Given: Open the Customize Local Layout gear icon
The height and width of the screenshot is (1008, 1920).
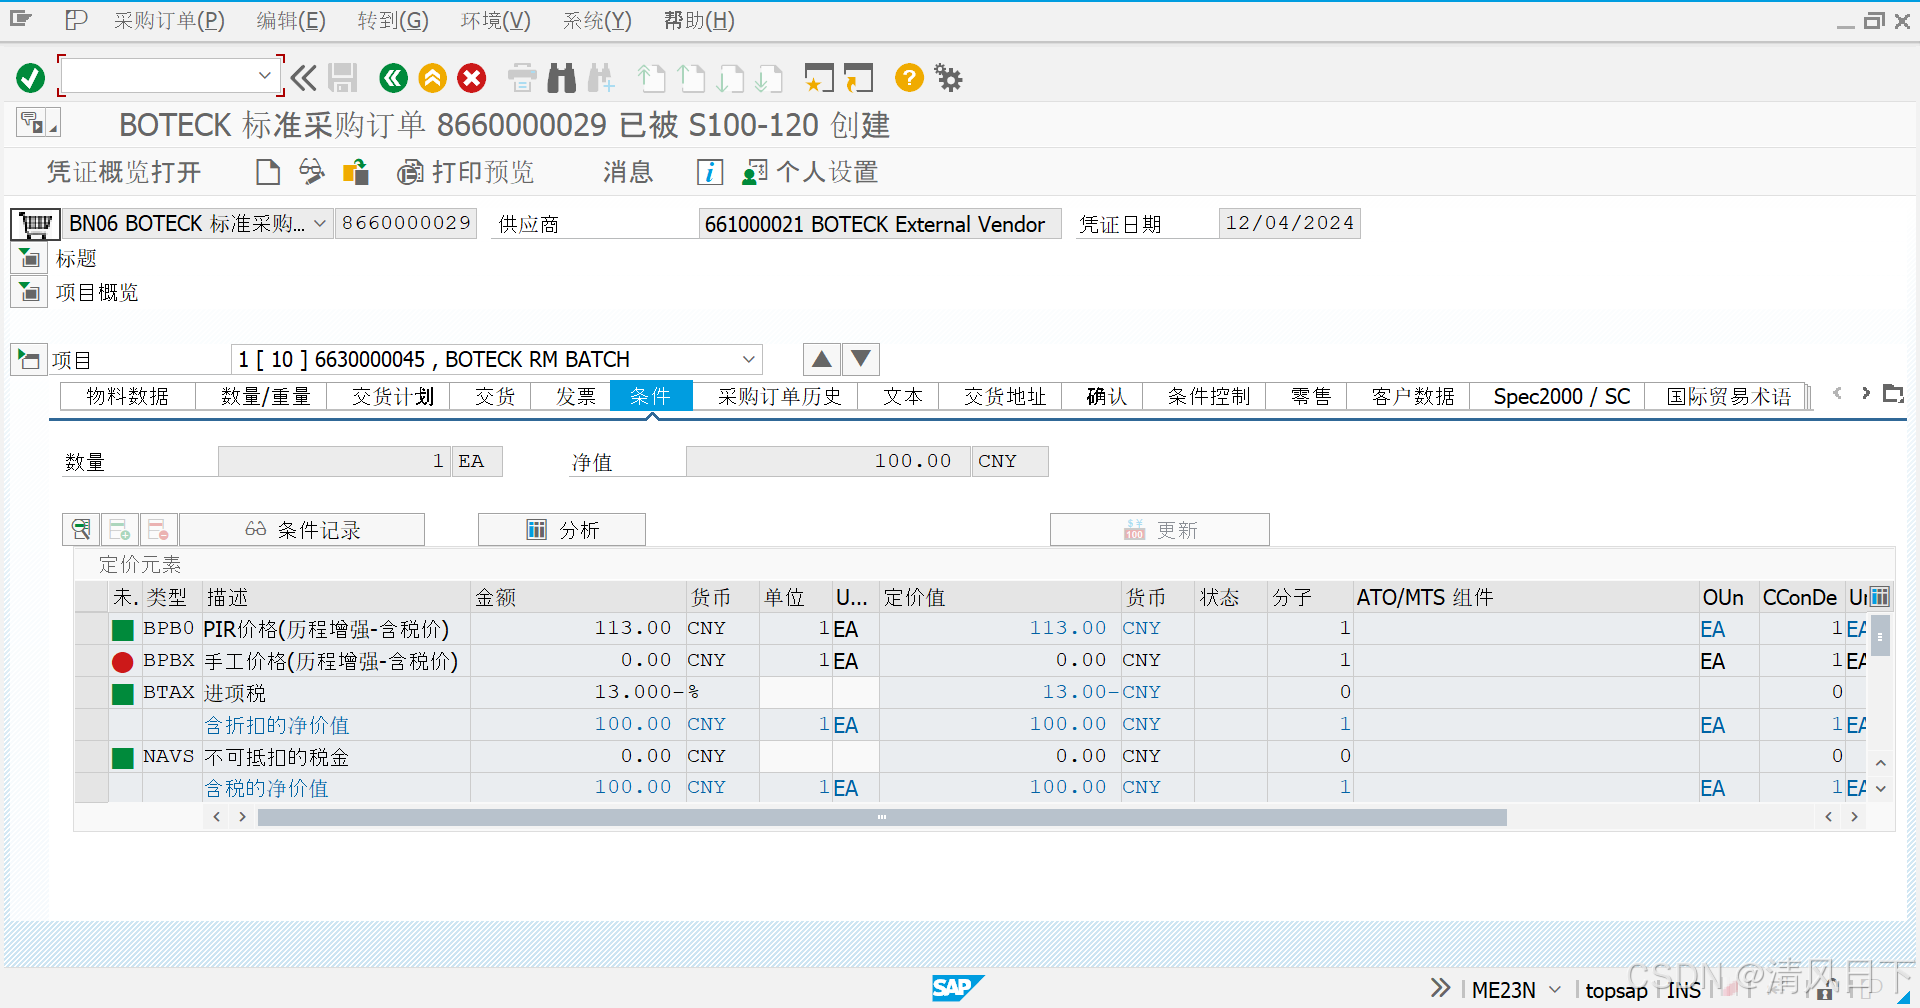Looking at the screenshot, I should [948, 77].
